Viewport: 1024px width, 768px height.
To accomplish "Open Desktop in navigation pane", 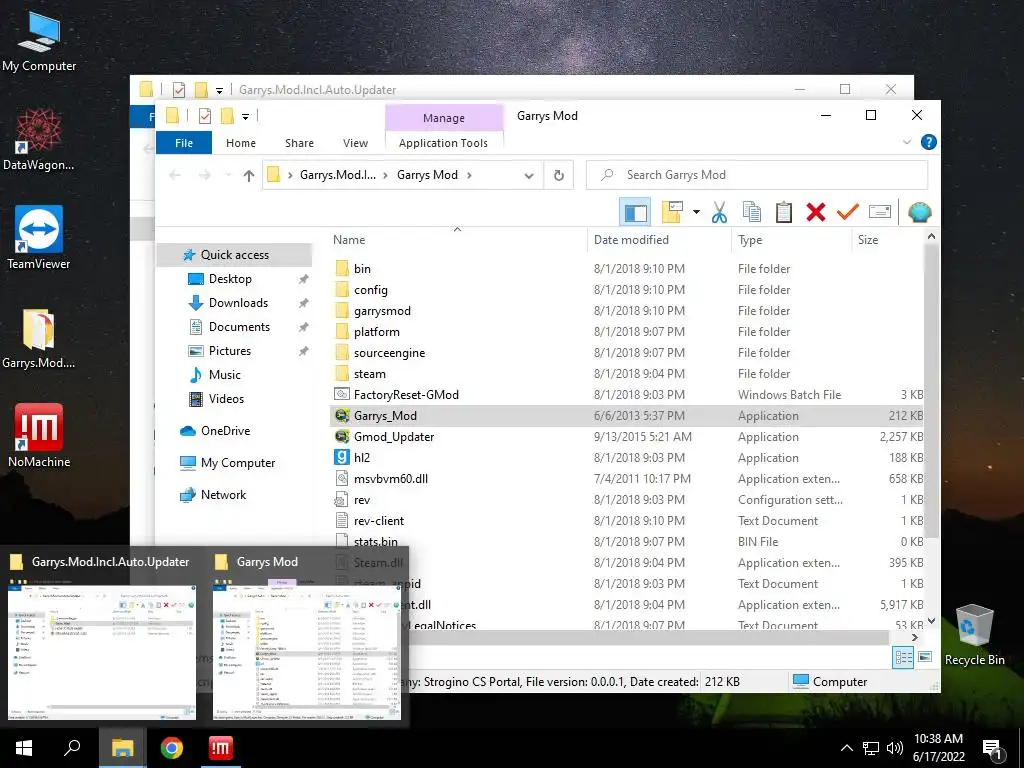I will point(230,279).
